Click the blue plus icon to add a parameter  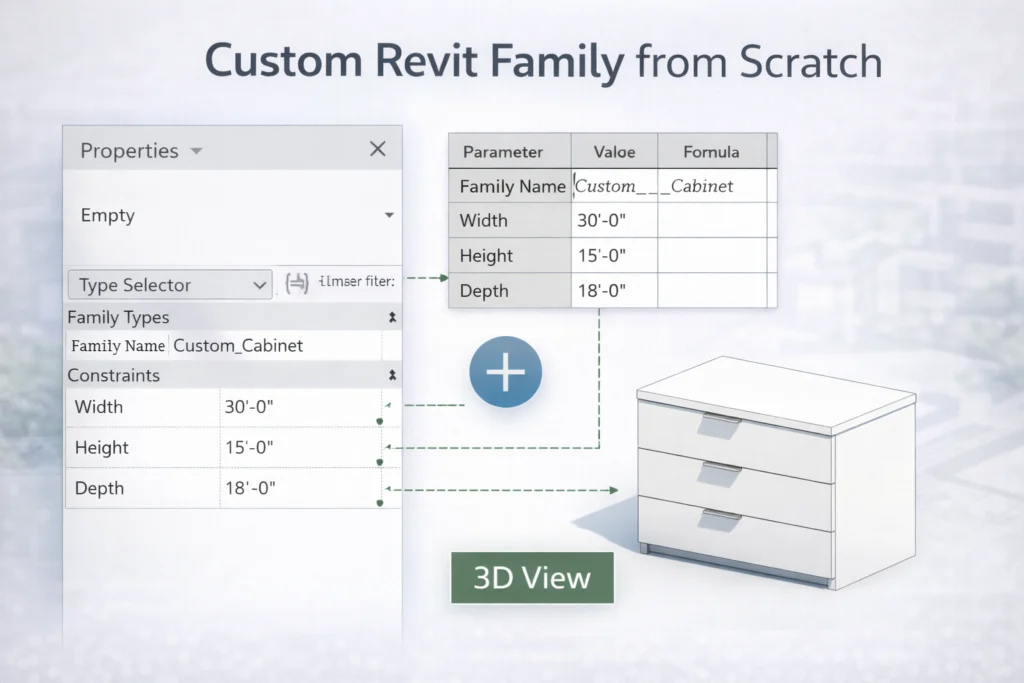point(505,371)
